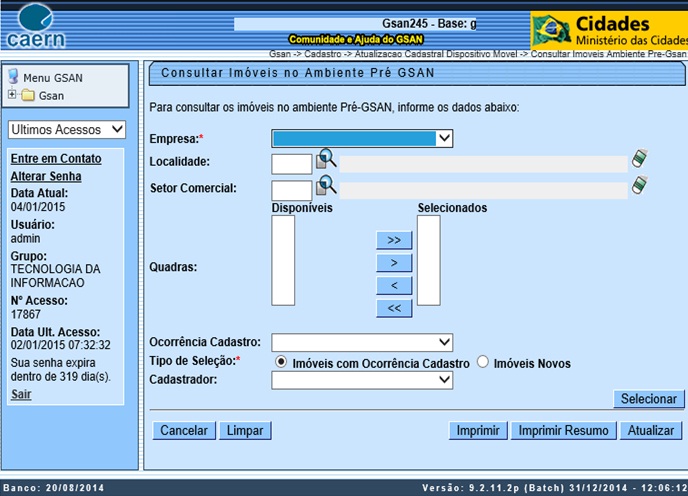Remove selected quadra with < button
Viewport: 688px width, 496px height.
pos(394,286)
